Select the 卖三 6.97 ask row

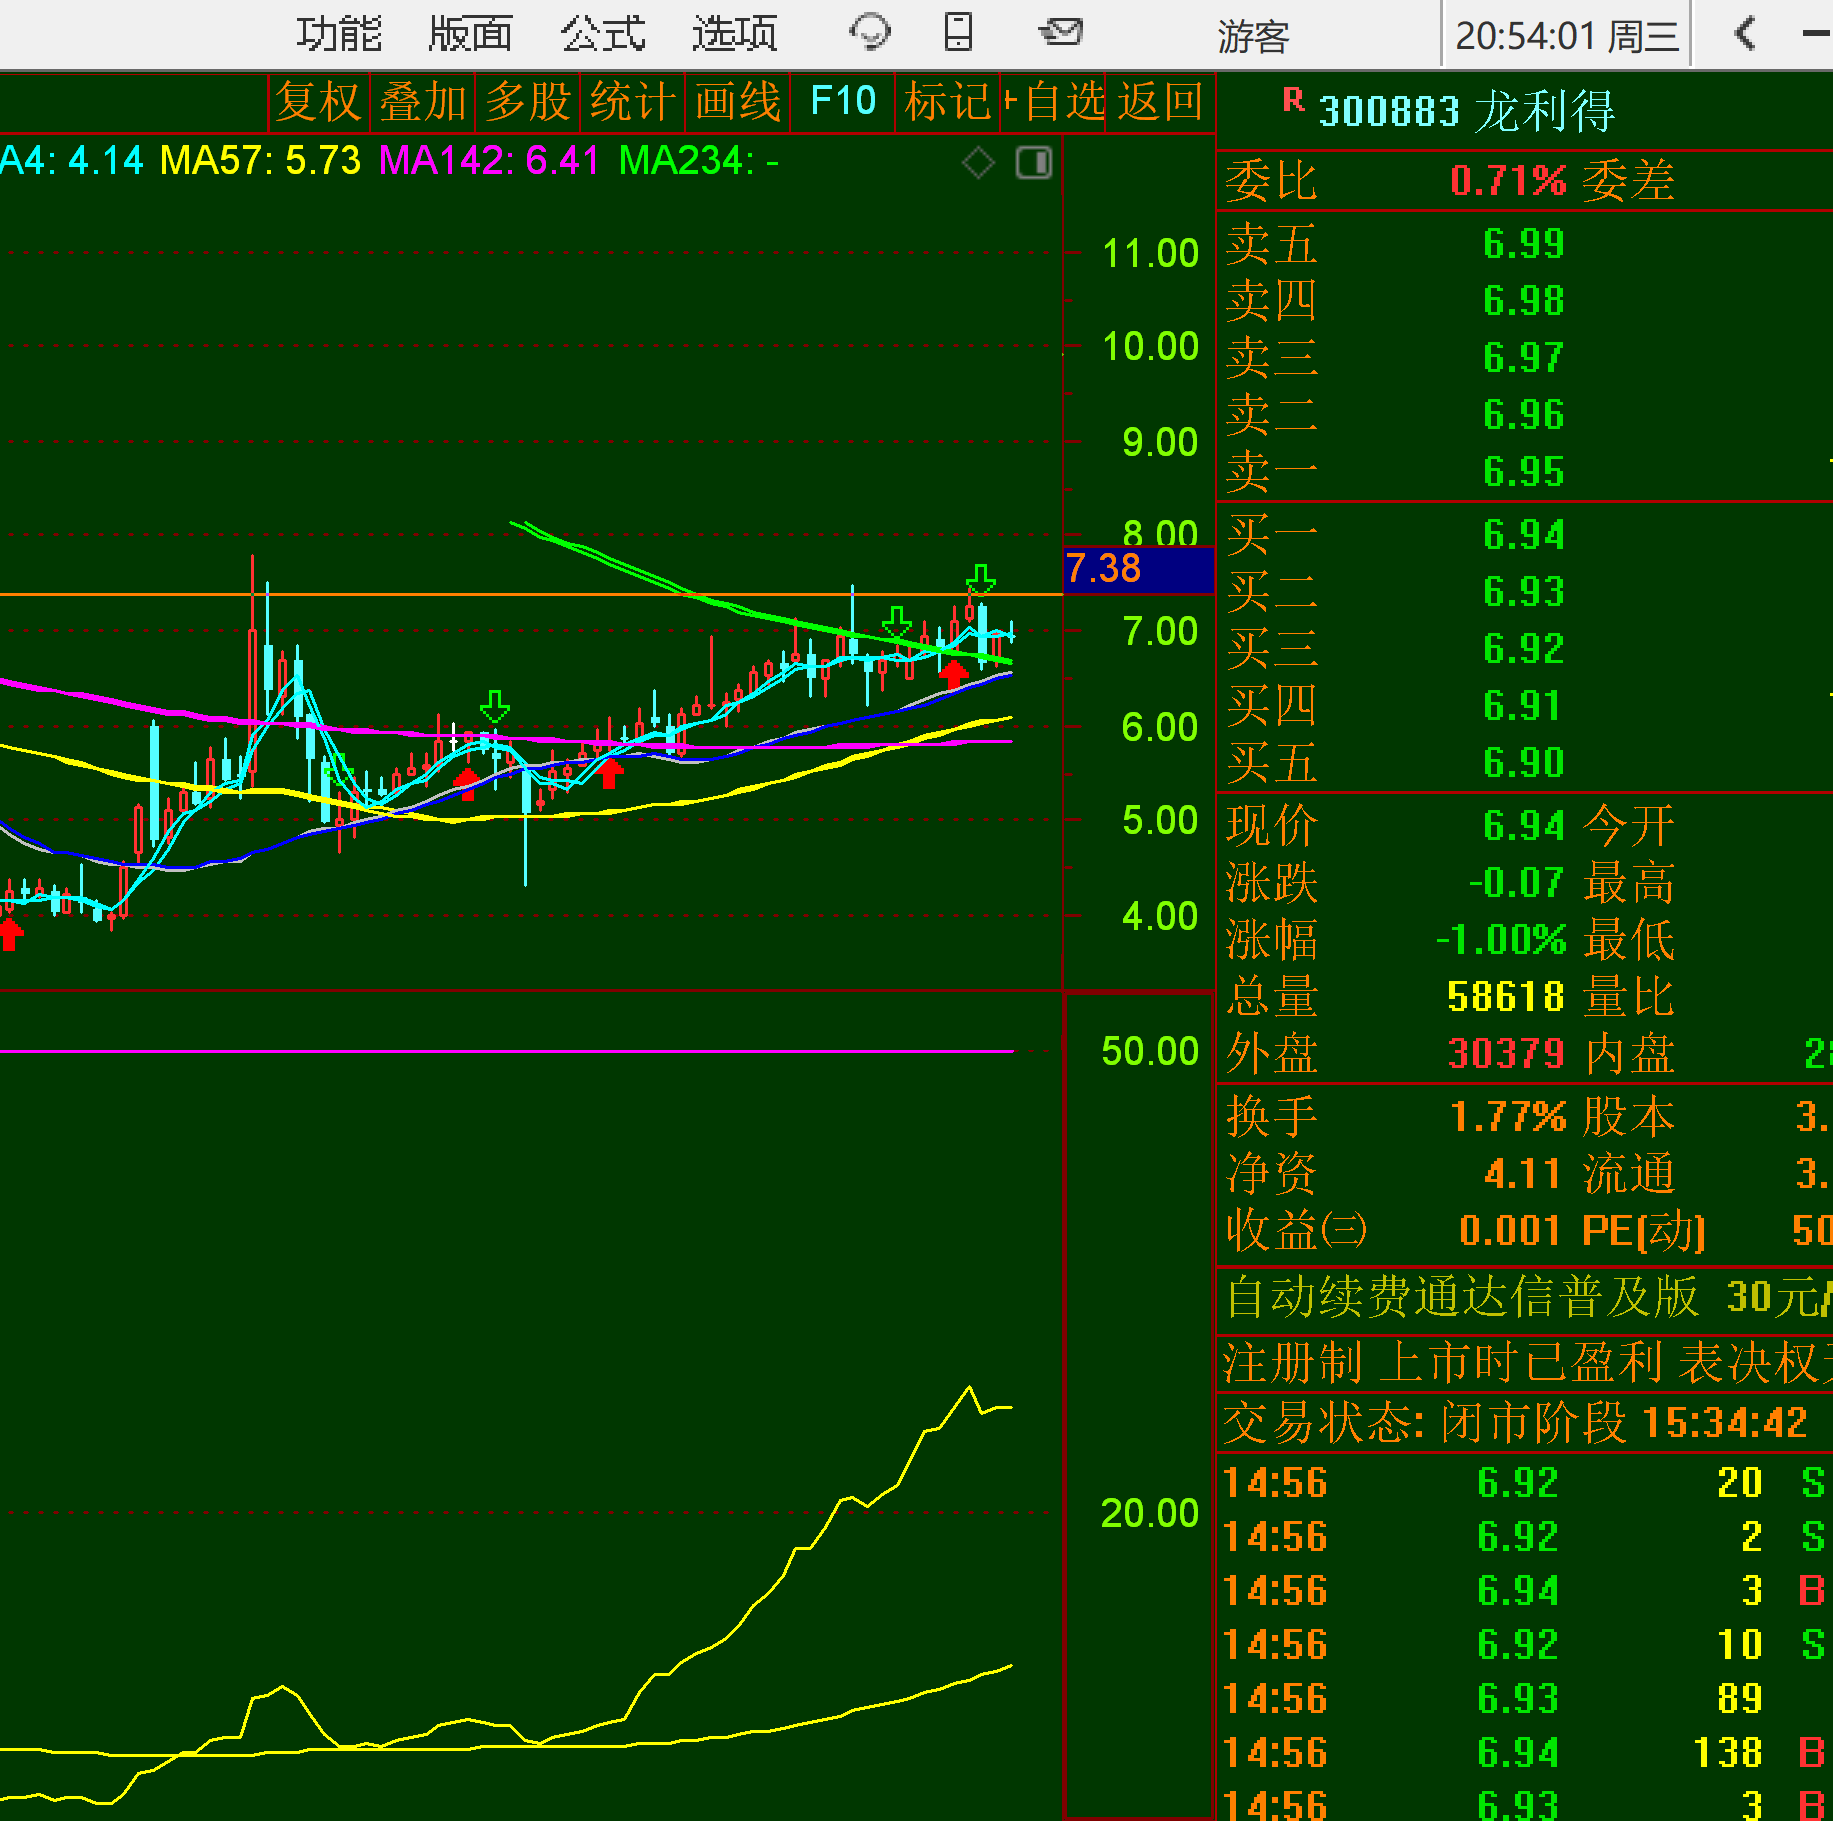coord(1524,358)
